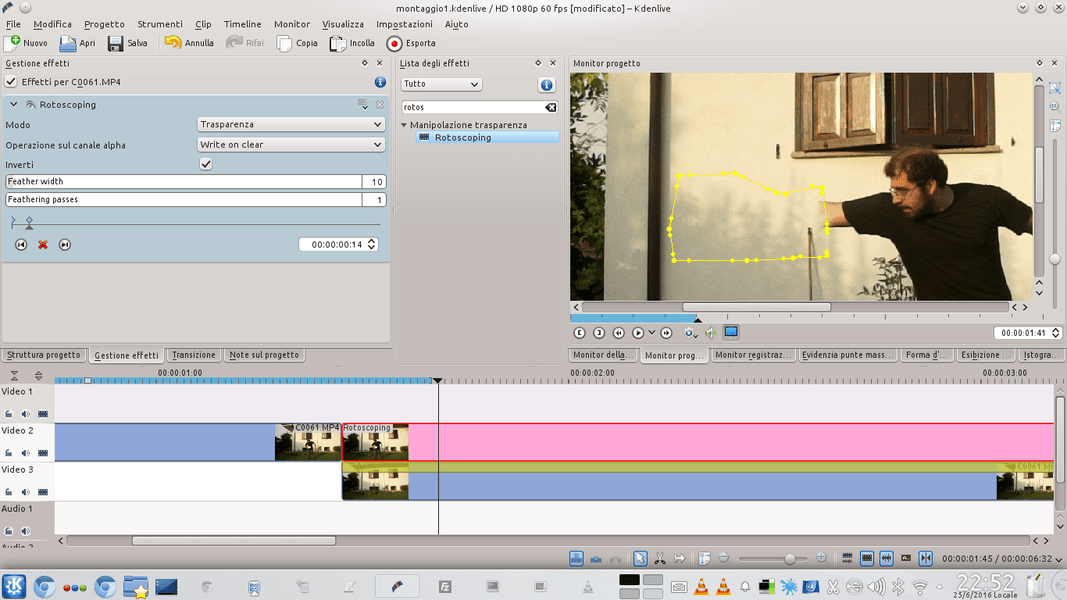This screenshot has width=1067, height=600.
Task: Click the Salva button to save the project
Action: [x=127, y=43]
